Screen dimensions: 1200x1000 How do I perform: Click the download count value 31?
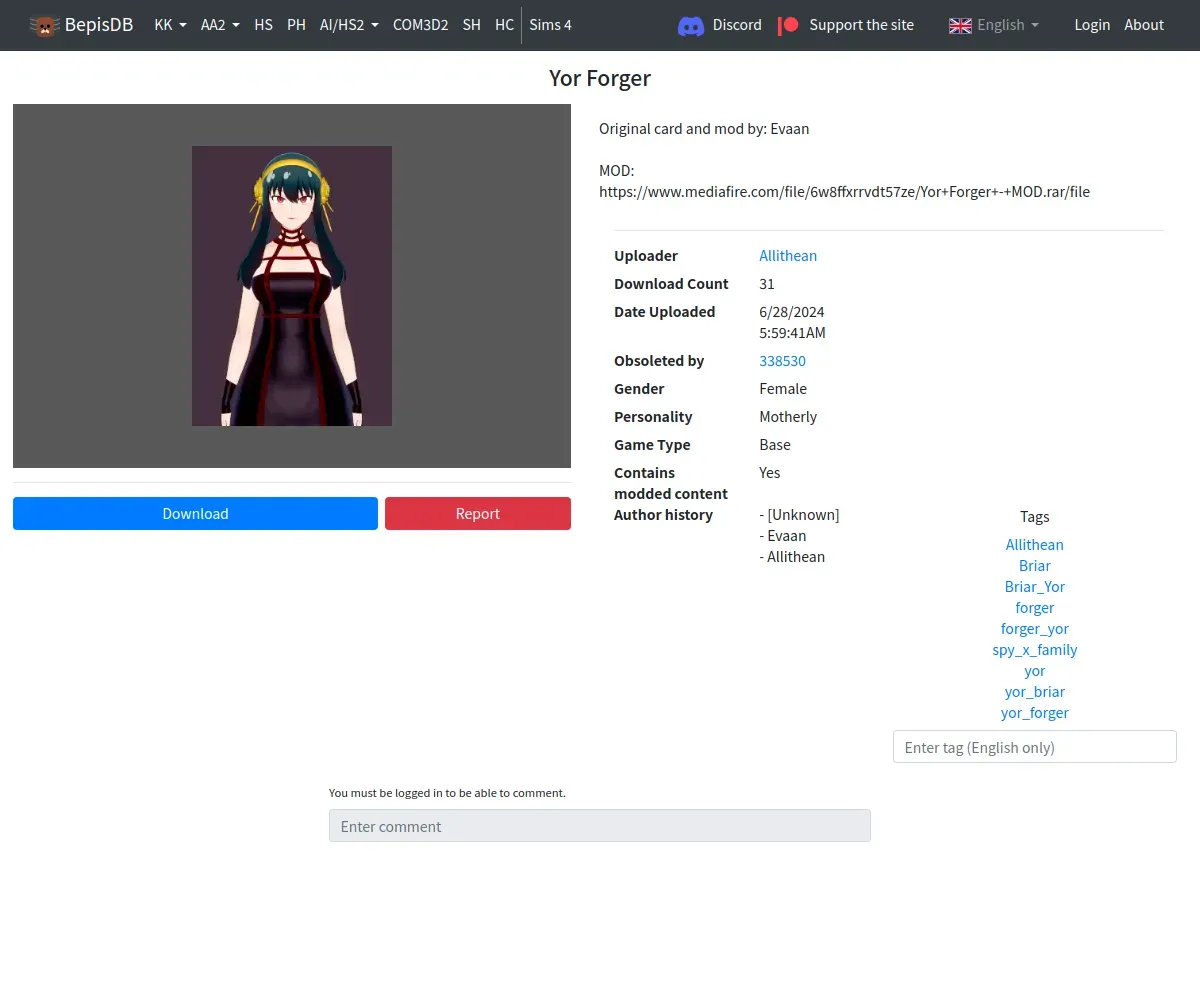point(767,284)
